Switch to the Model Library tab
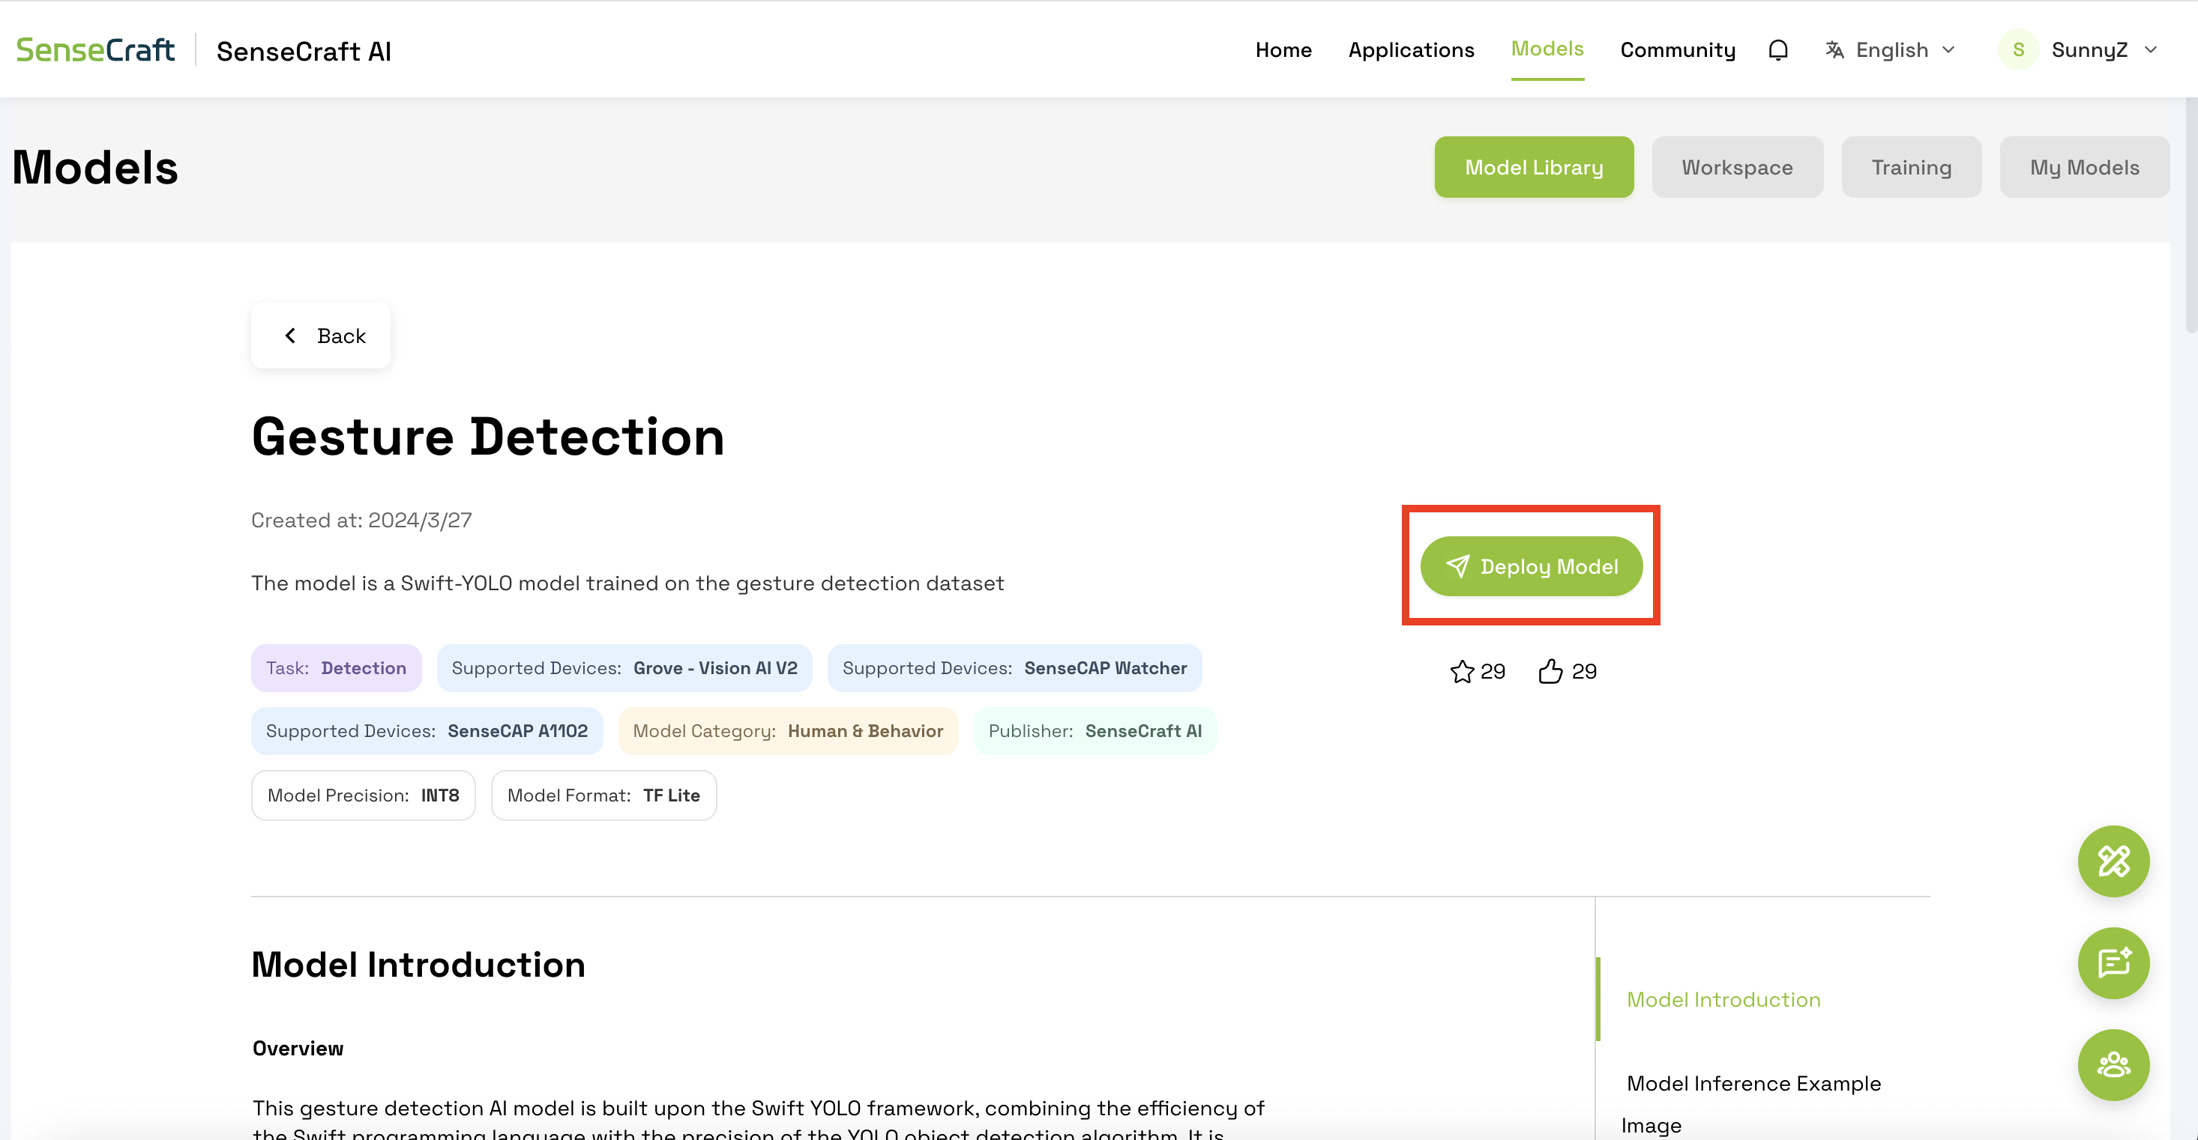 point(1534,167)
